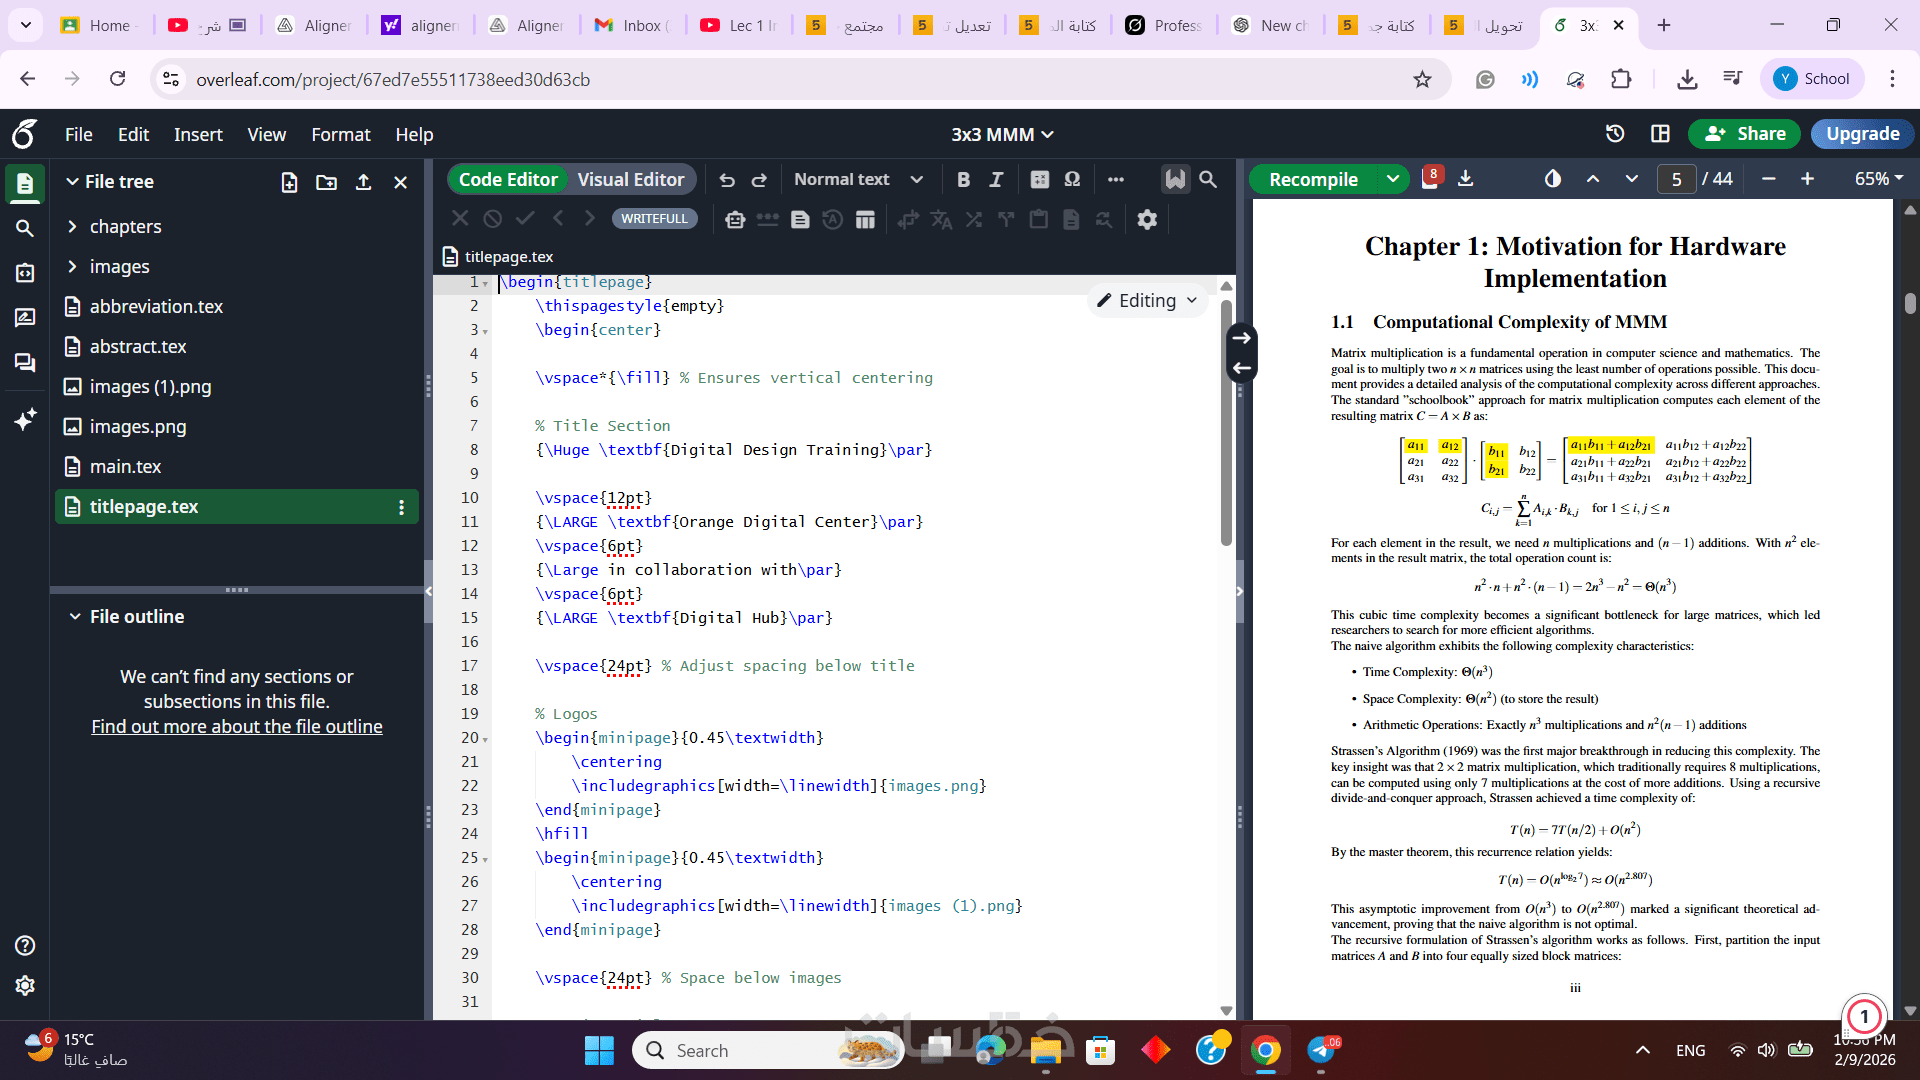Toggle the PDF dark mode contrast icon

(x=1552, y=179)
